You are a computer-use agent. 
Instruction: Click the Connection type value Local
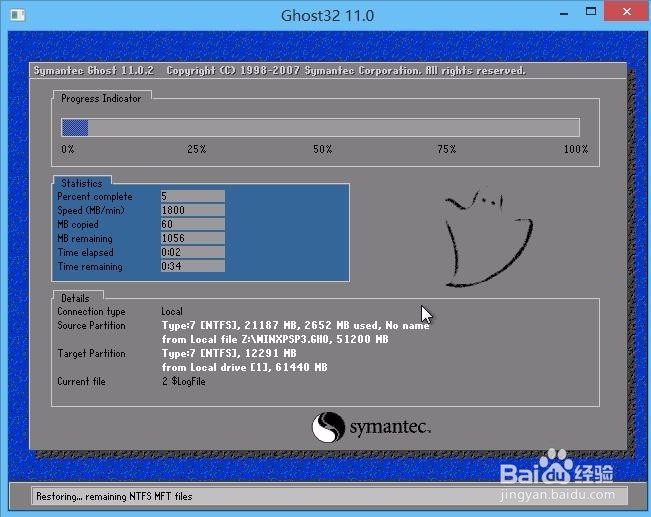[172, 311]
